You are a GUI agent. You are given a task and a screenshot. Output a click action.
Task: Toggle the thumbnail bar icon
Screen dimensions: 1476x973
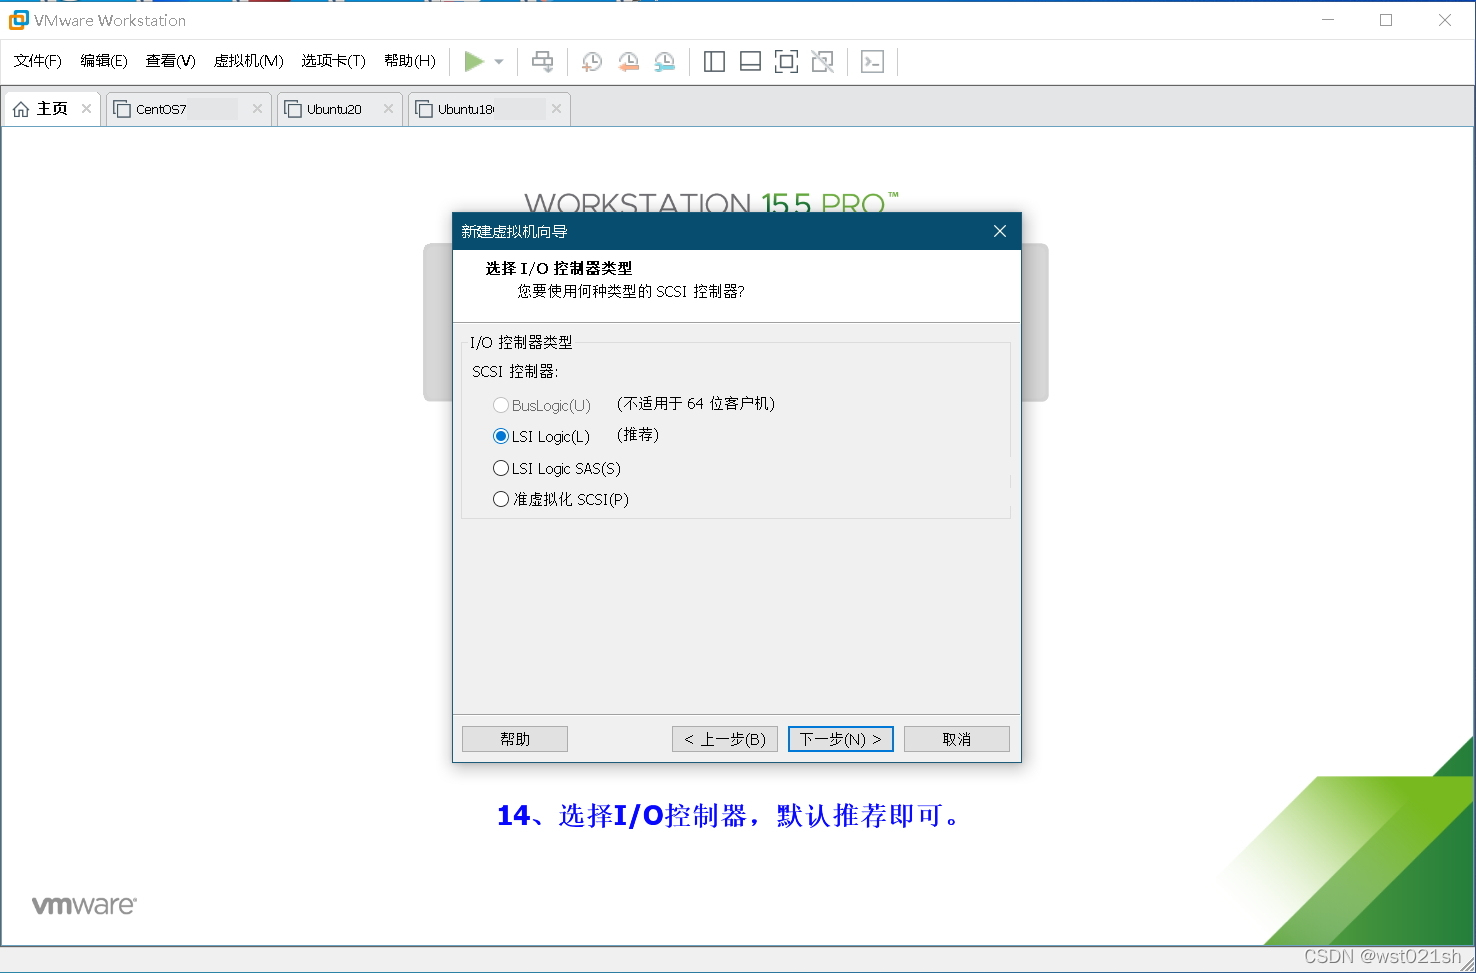750,62
